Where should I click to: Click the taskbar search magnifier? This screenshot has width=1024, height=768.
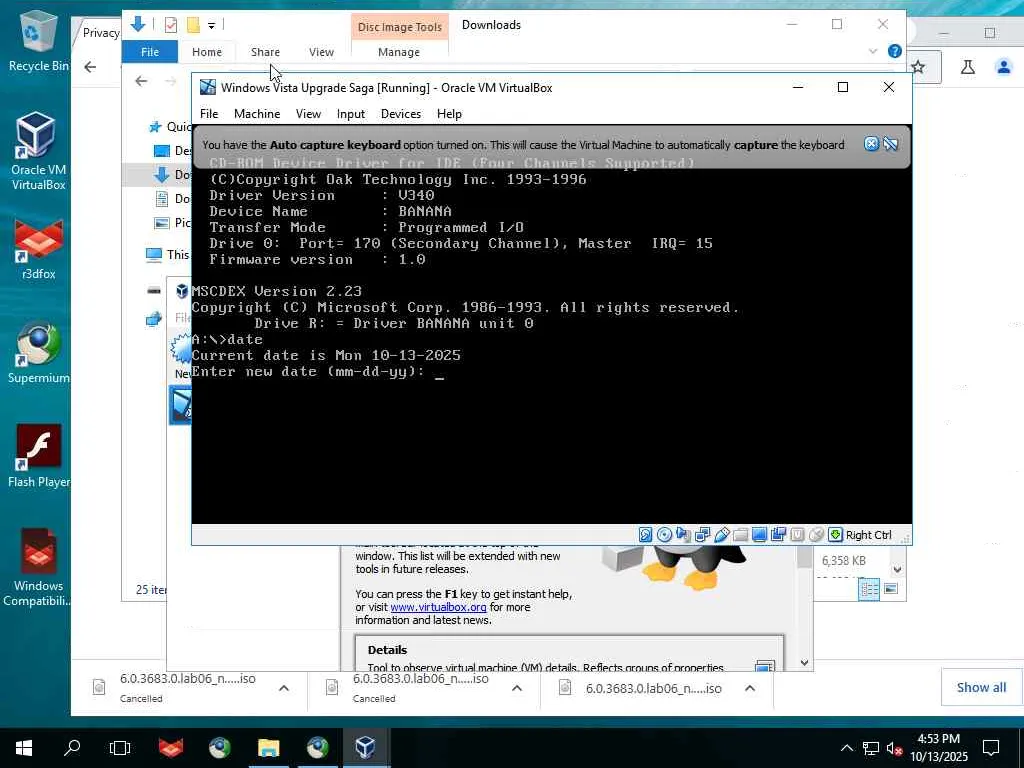(72, 748)
